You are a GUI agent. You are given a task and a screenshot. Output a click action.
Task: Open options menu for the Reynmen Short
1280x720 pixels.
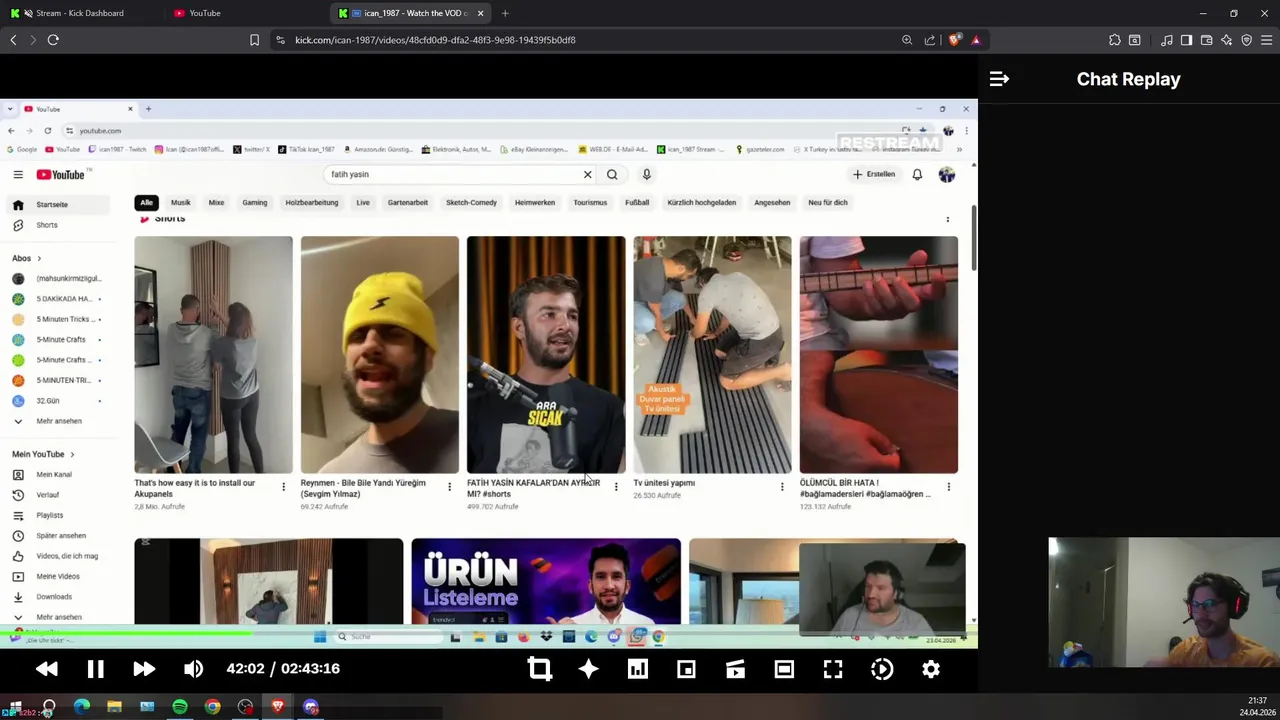coord(449,487)
